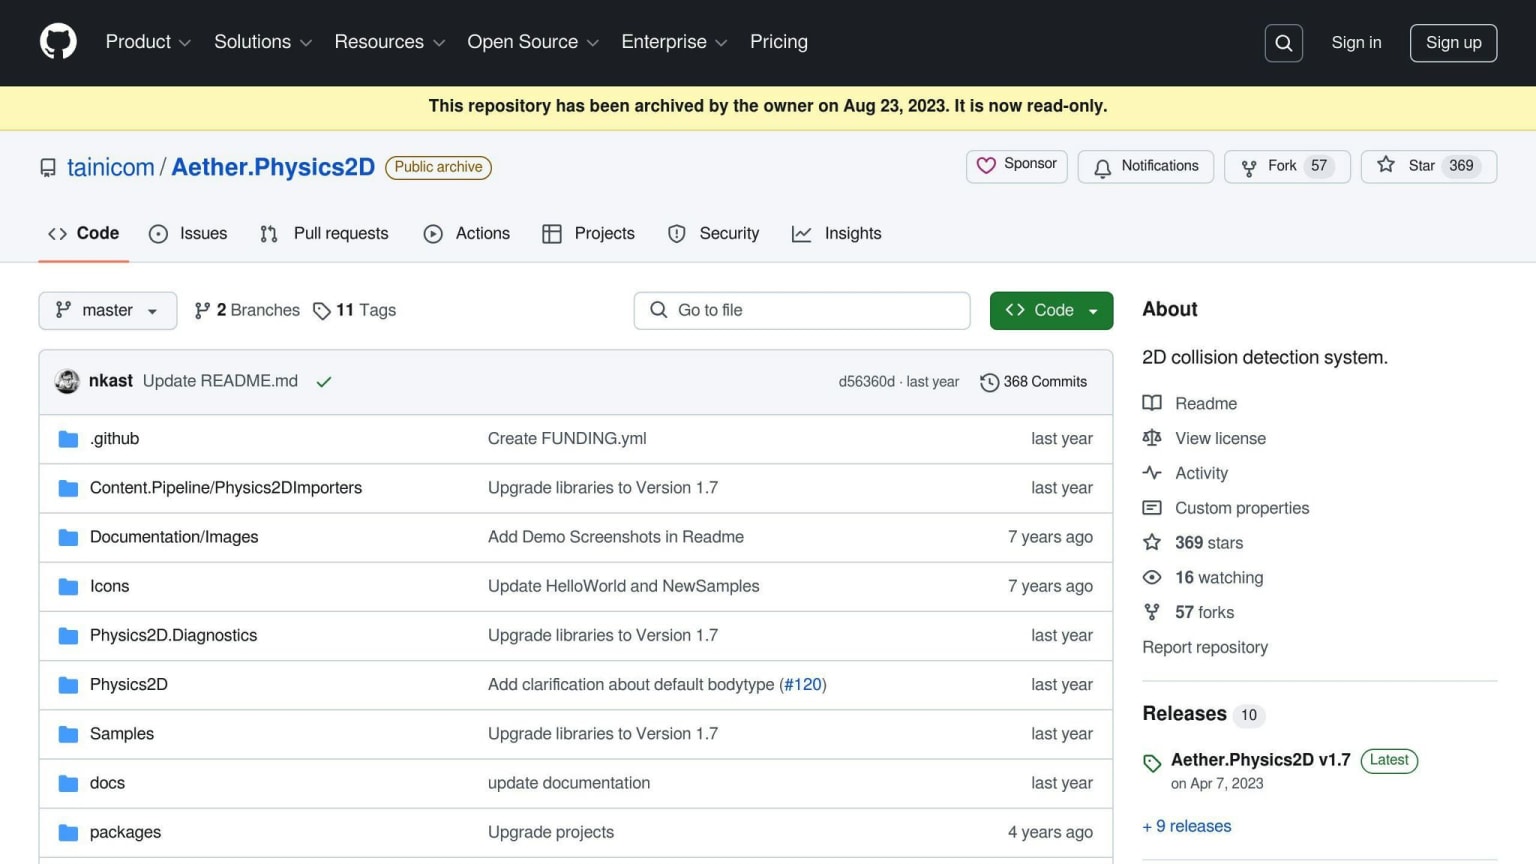Click the Icons folder icon
The height and width of the screenshot is (864, 1536).
pos(68,587)
